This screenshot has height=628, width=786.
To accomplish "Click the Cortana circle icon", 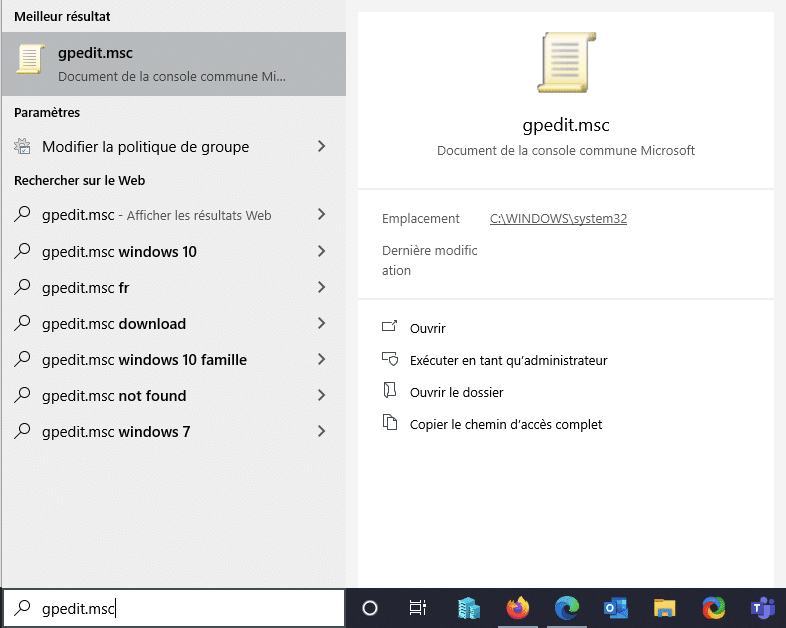I will (369, 607).
